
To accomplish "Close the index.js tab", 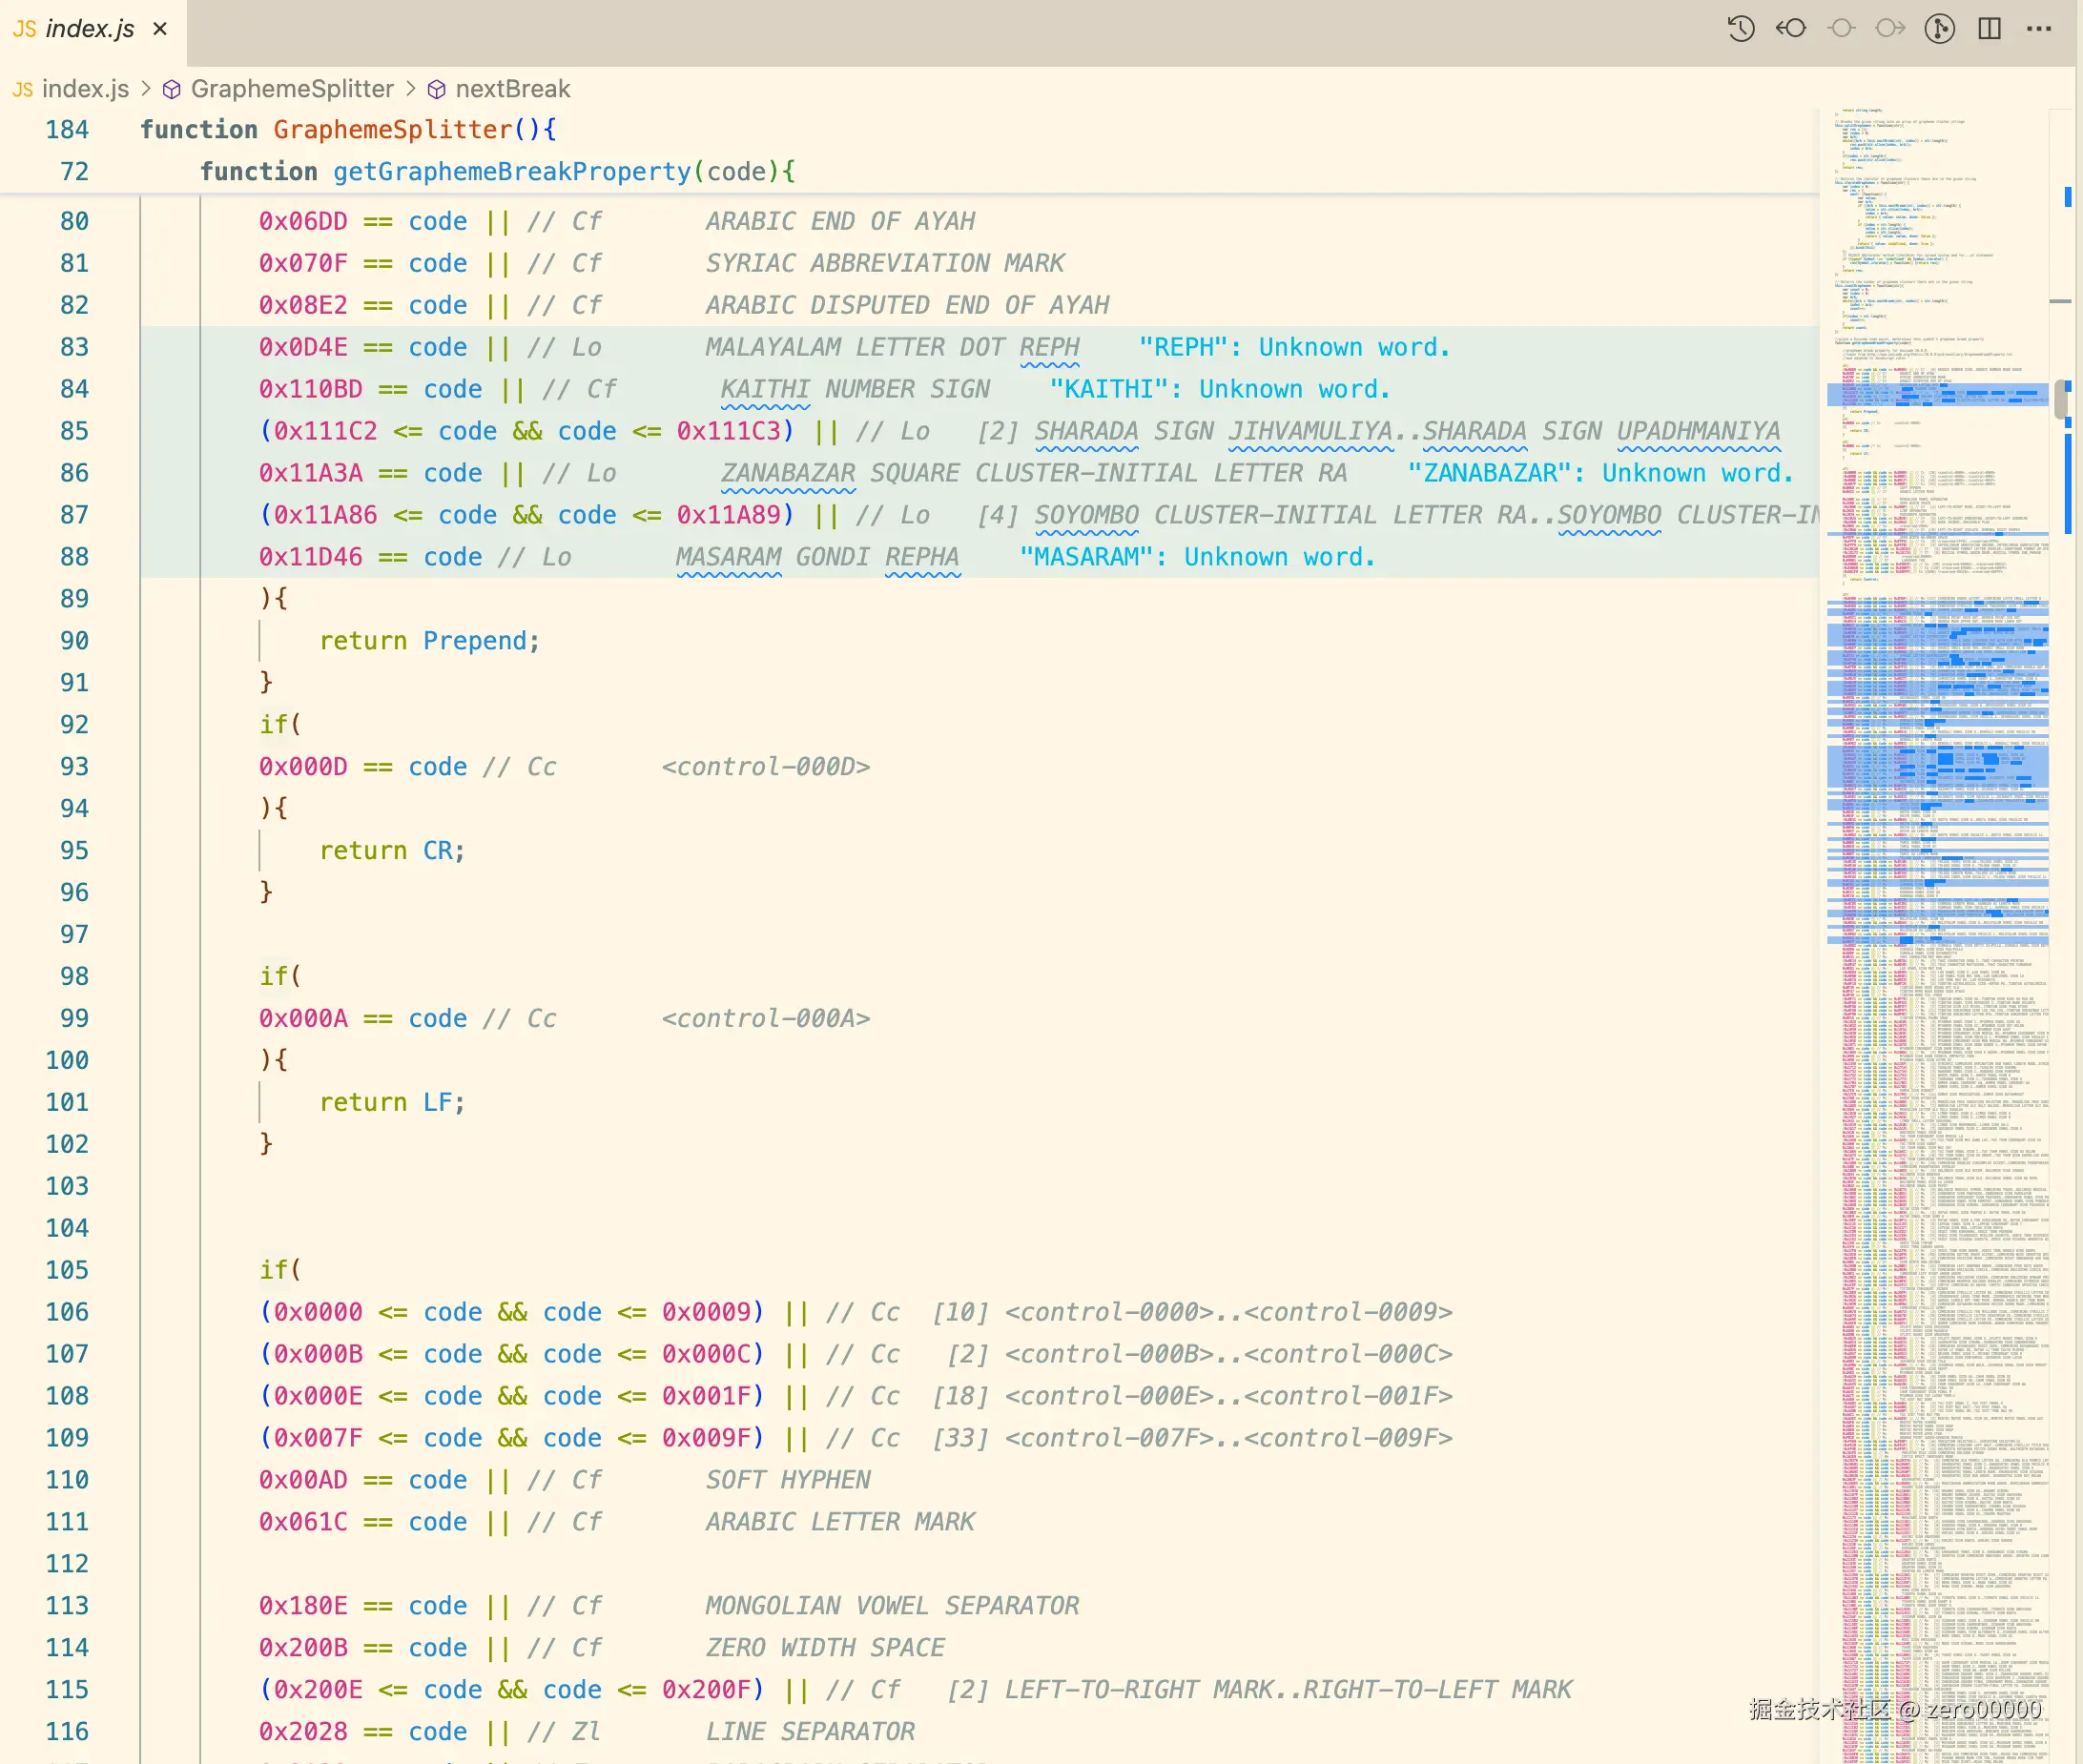I will [160, 29].
